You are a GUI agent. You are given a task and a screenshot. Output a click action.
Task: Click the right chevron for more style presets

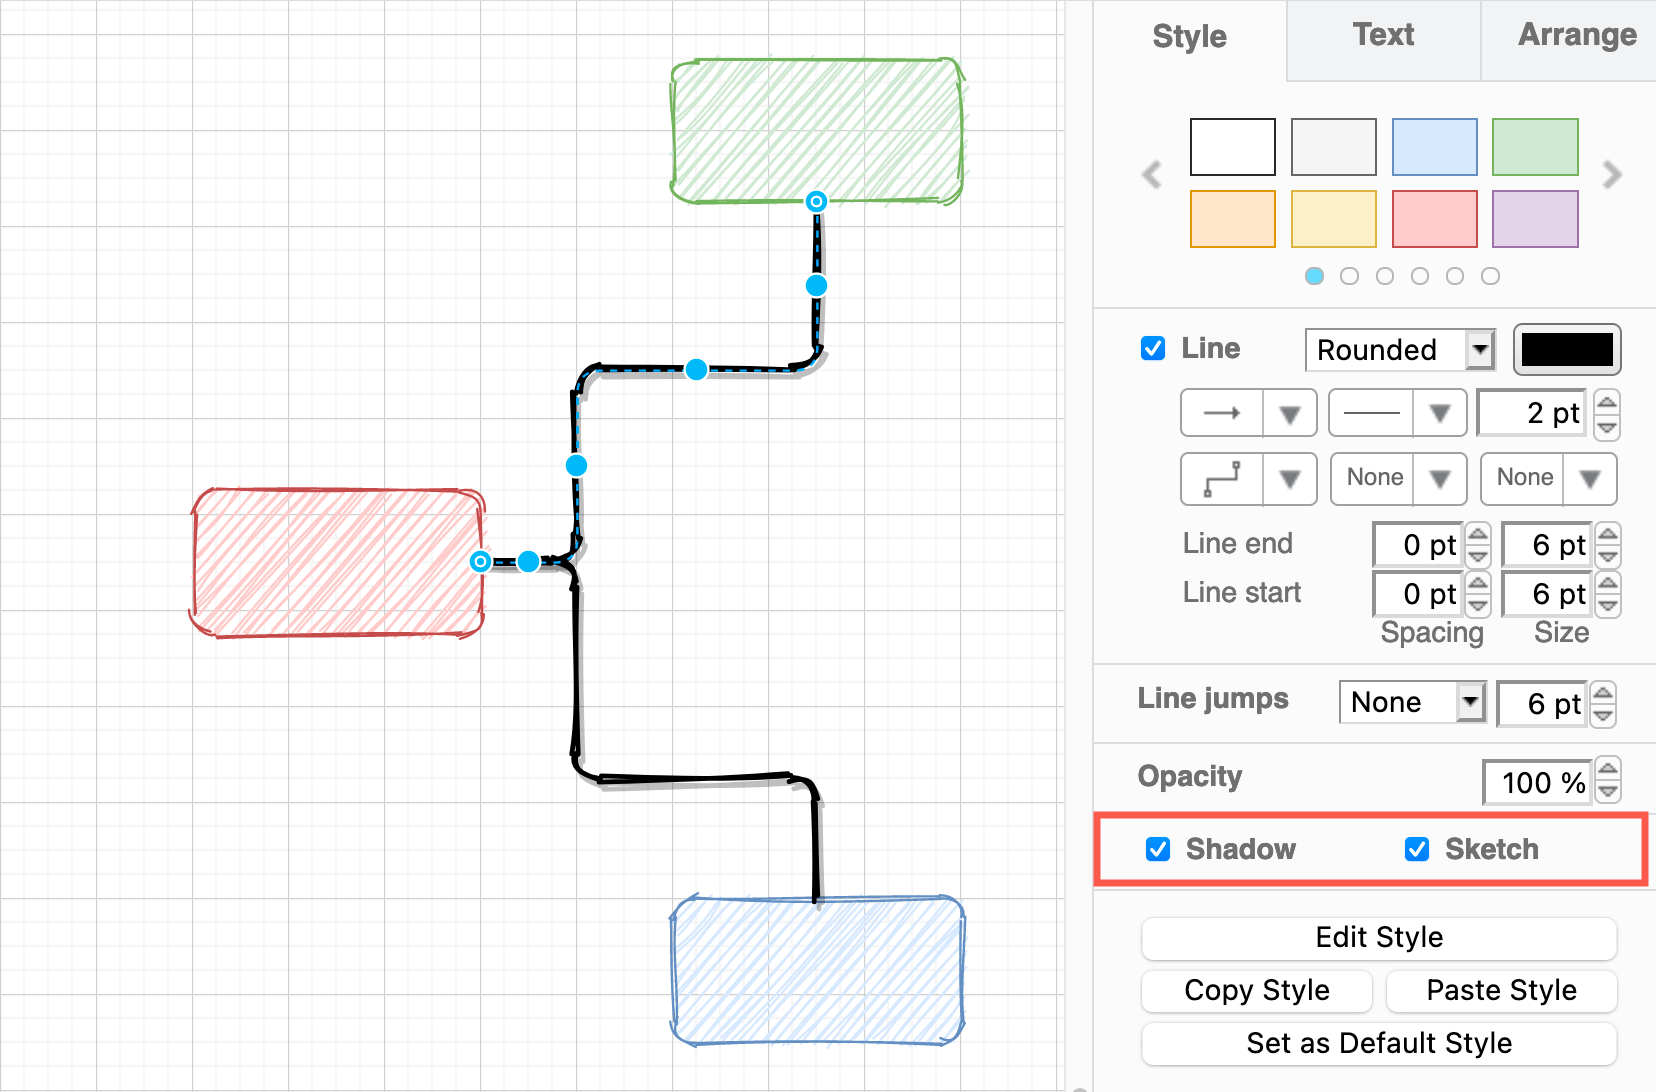(1612, 175)
